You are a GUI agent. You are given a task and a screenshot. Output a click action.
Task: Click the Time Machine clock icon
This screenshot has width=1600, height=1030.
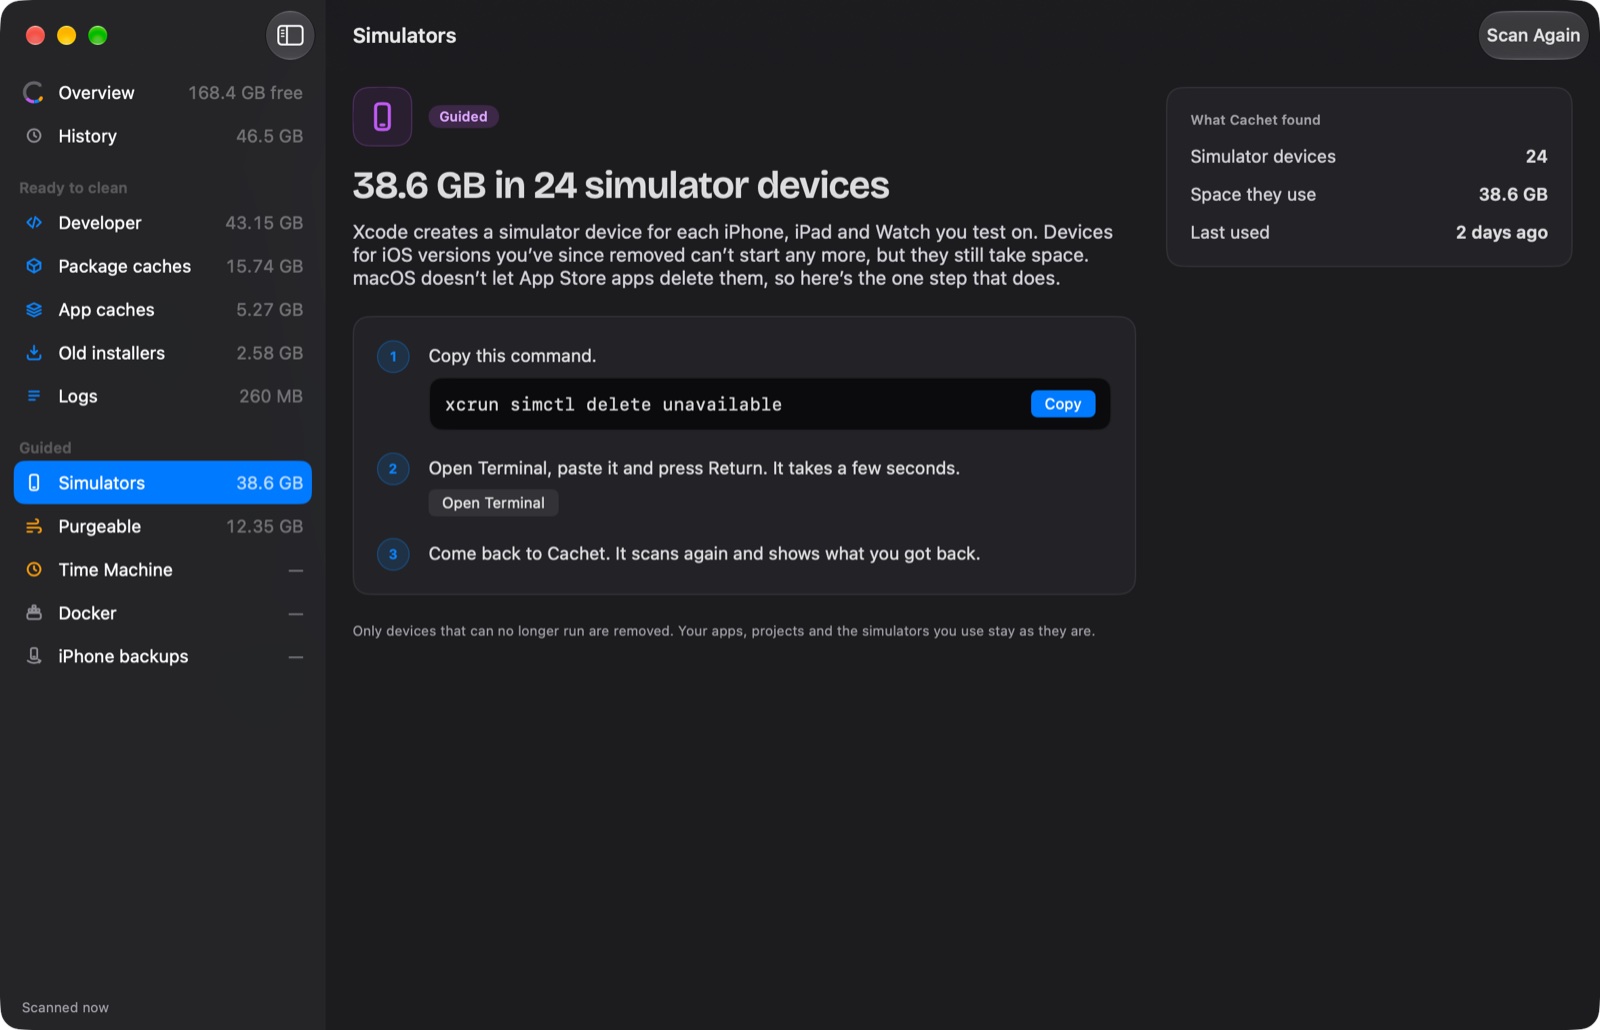point(34,570)
